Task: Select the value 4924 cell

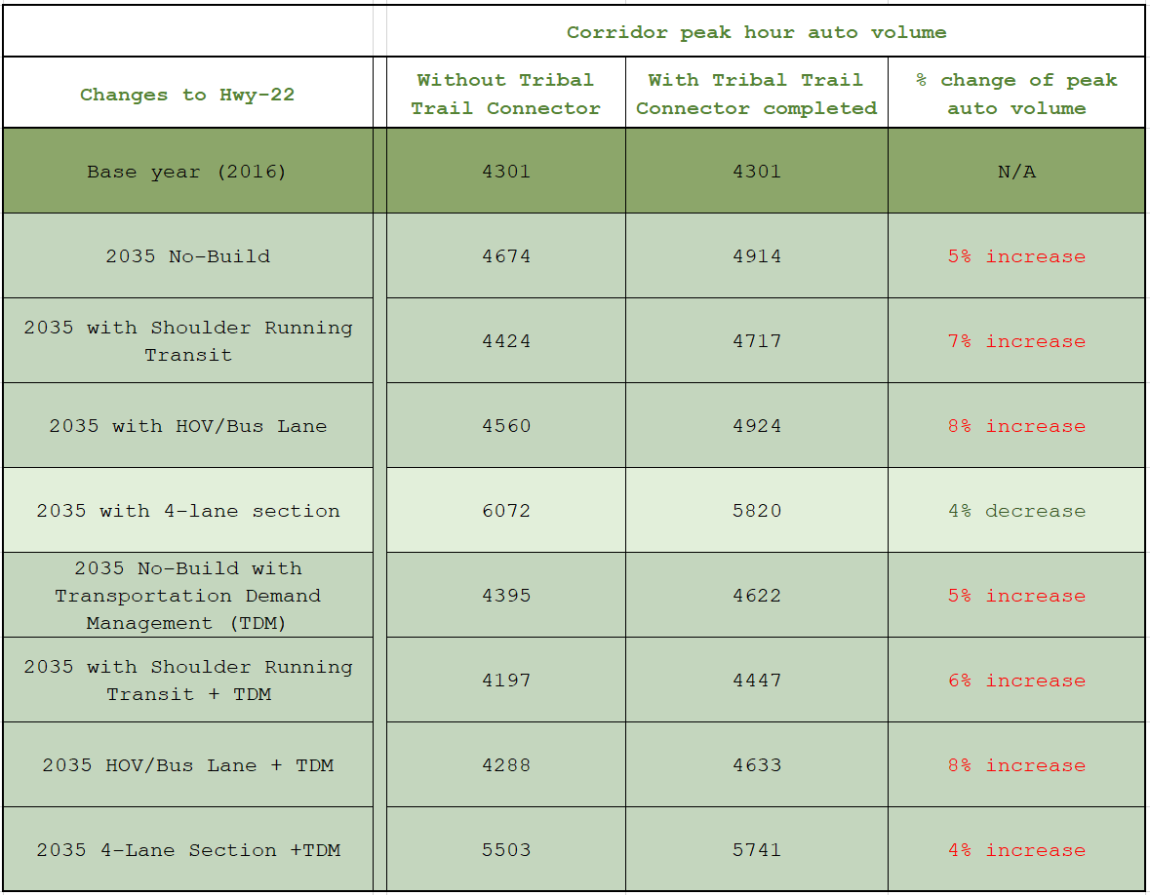Action: [756, 426]
